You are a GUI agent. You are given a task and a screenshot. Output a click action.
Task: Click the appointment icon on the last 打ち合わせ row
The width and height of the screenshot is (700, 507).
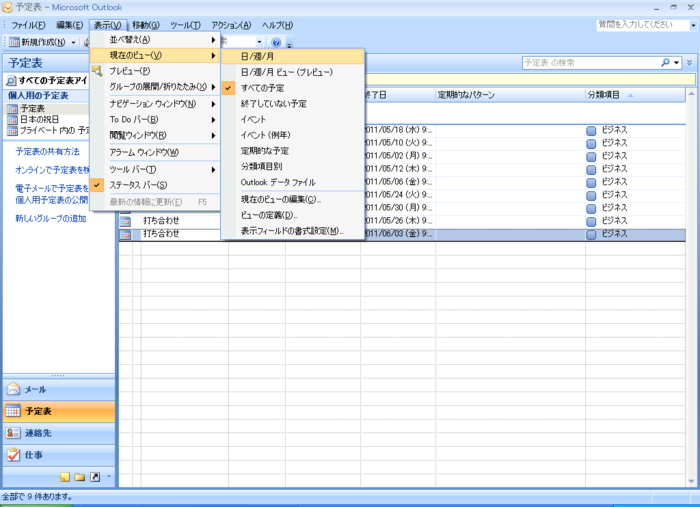tap(125, 234)
